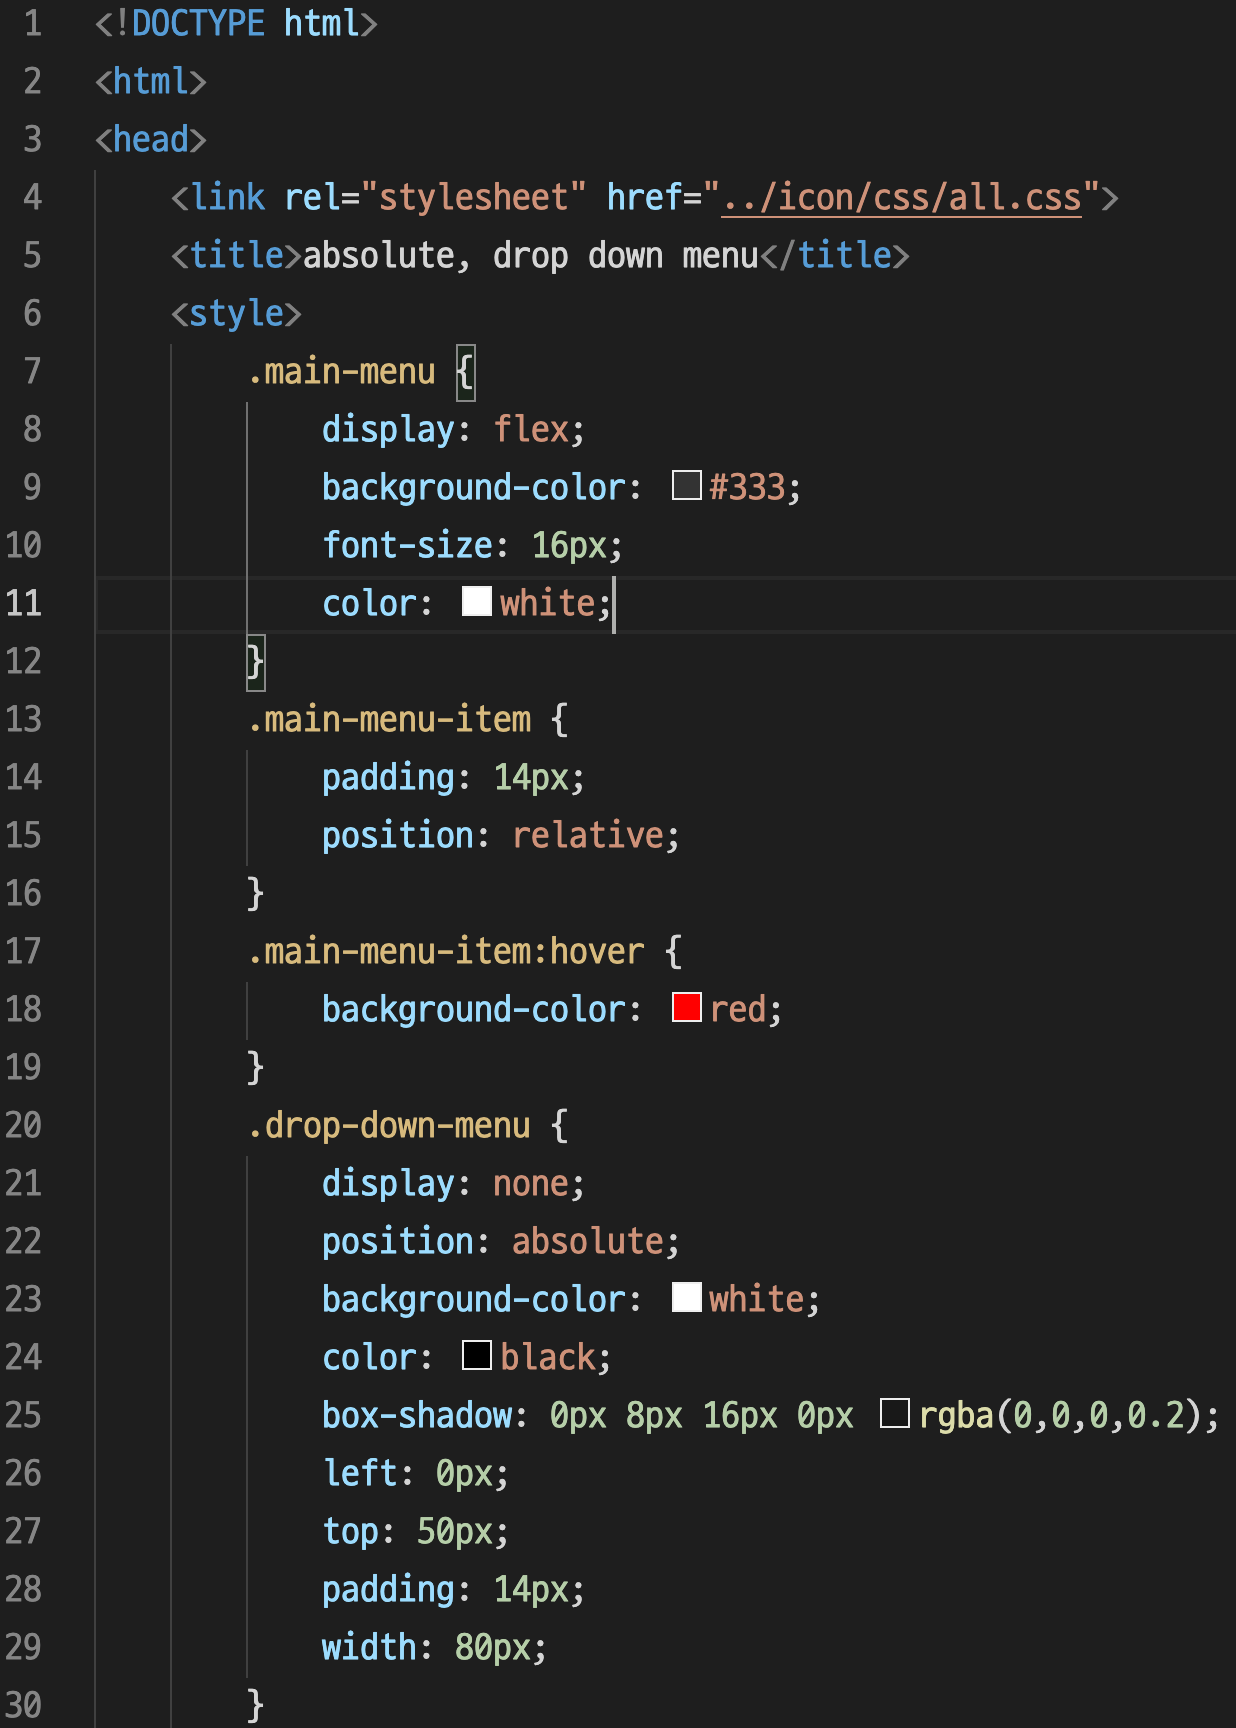This screenshot has width=1236, height=1728.
Task: Click the 'display: none' value
Action: 531,1183
